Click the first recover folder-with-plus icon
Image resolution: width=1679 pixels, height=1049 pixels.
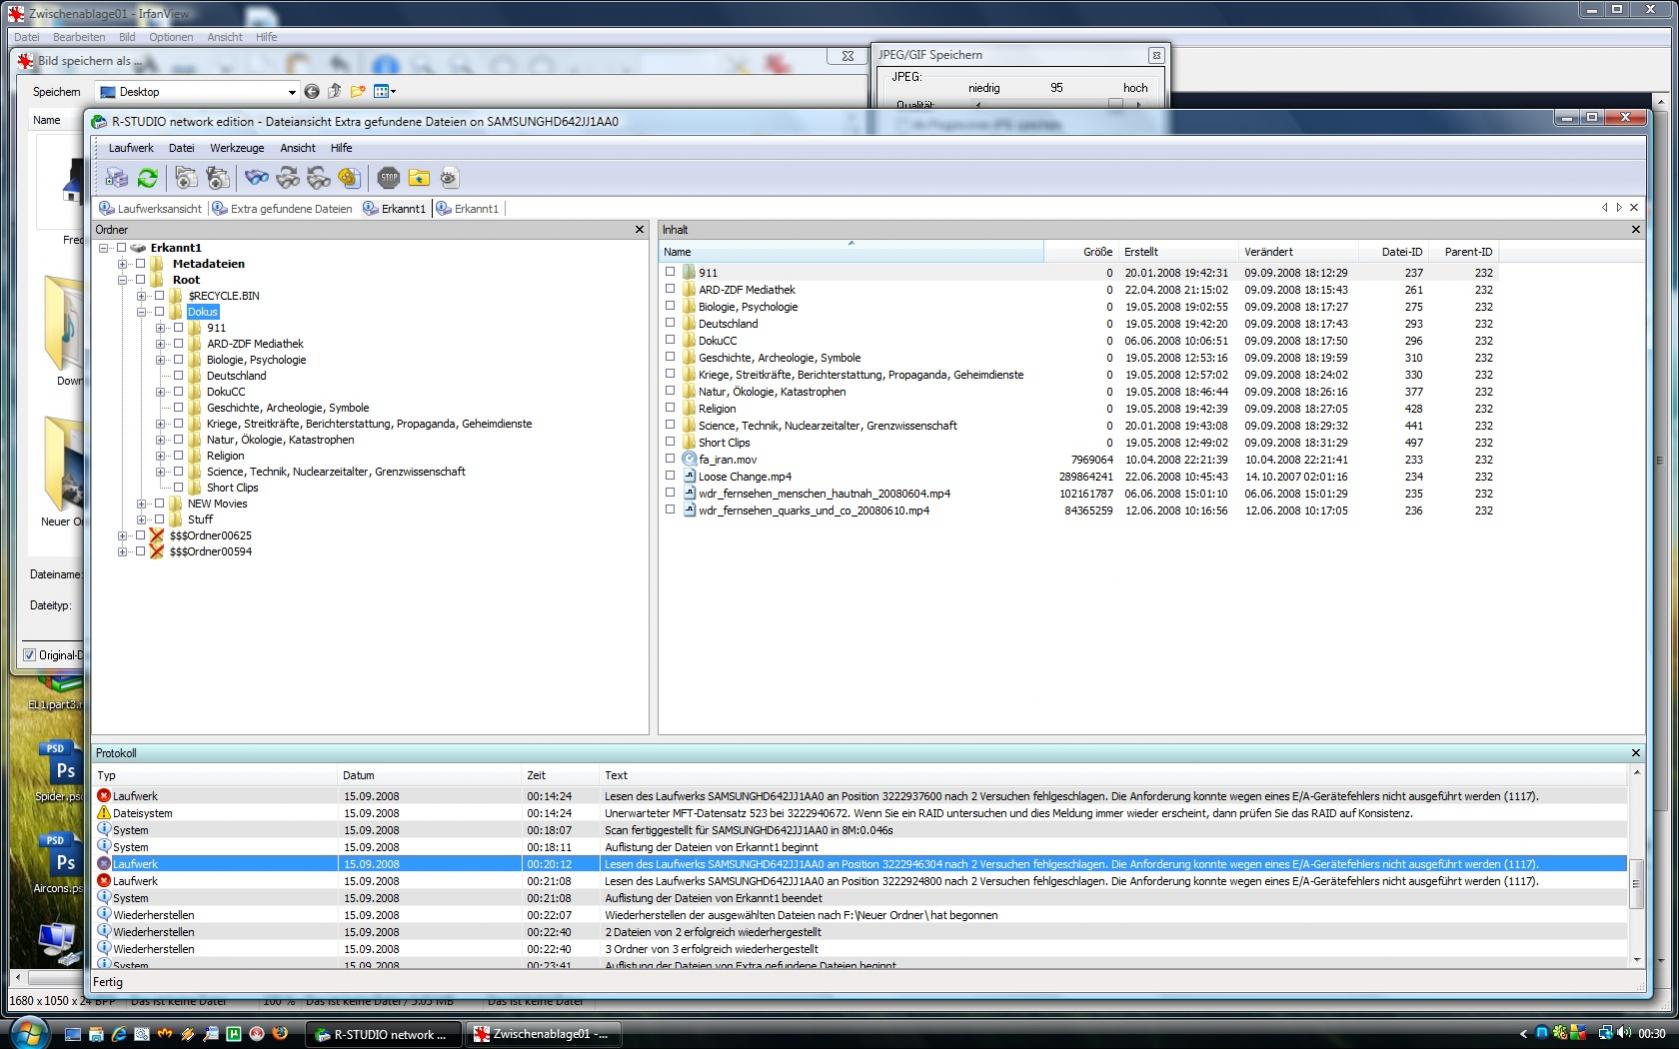point(186,178)
